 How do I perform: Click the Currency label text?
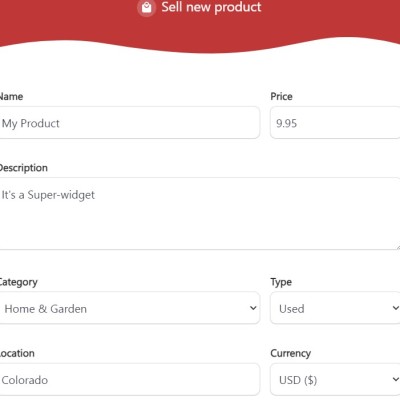coord(291,353)
